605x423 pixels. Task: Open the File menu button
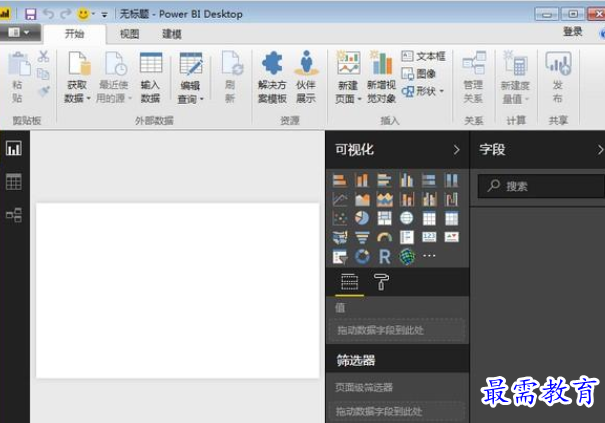pyautogui.click(x=19, y=32)
